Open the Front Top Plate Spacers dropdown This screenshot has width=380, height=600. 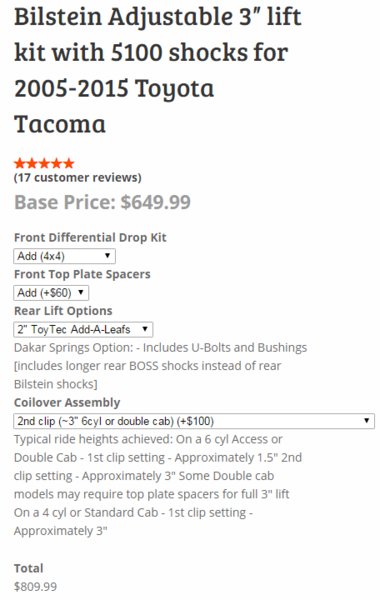point(51,293)
